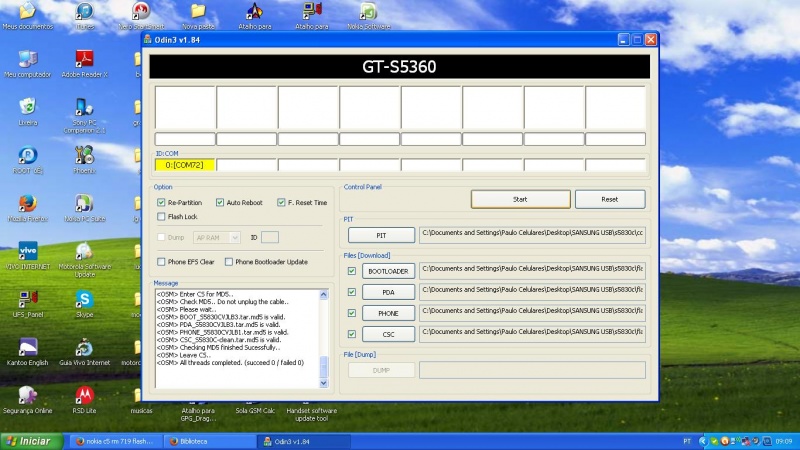Viewport: 800px width, 450px height.
Task: Enable the Flash Lock option
Action: tap(161, 217)
